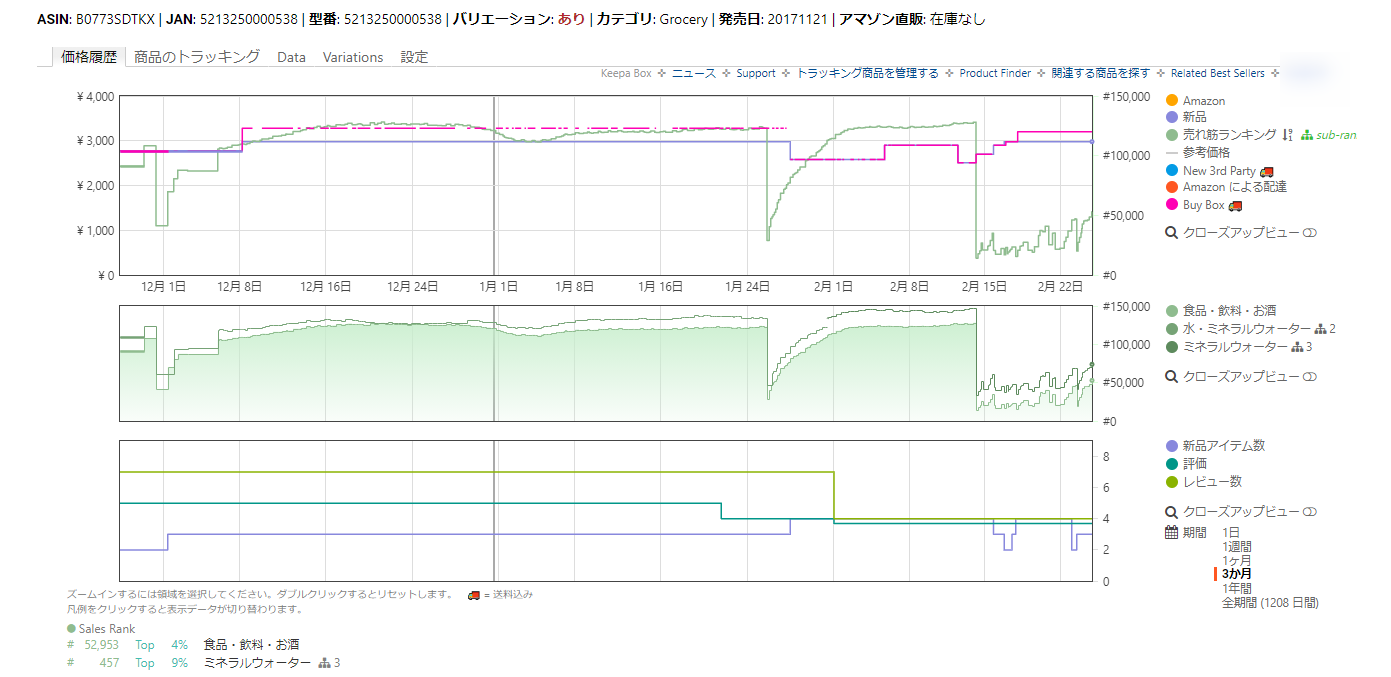This screenshot has height=677, width=1391.
Task: Click the sort icon beside 売れ筋ランキング
Action: click(x=1288, y=135)
